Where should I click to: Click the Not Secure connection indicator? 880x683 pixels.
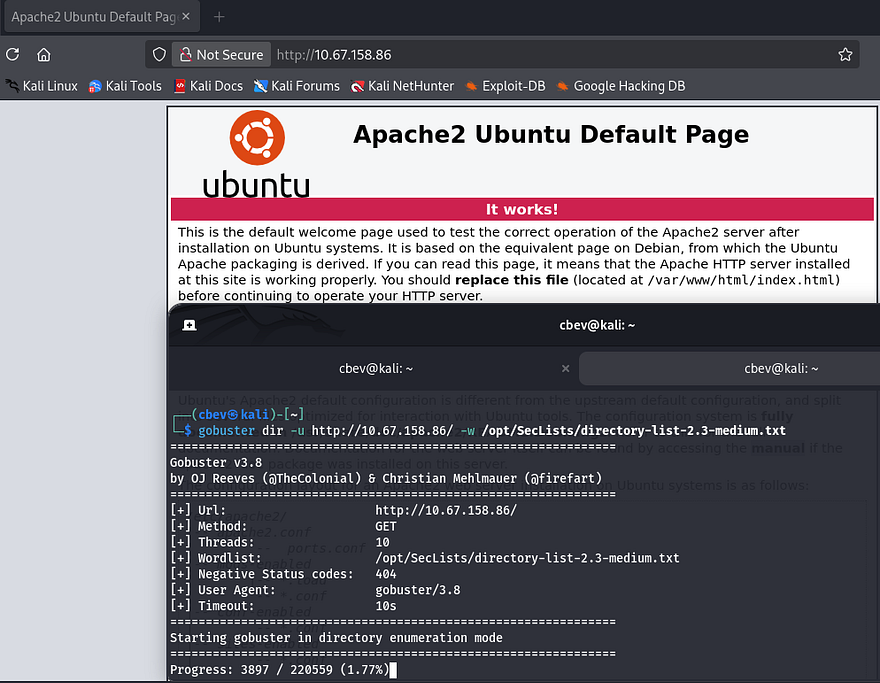(221, 55)
